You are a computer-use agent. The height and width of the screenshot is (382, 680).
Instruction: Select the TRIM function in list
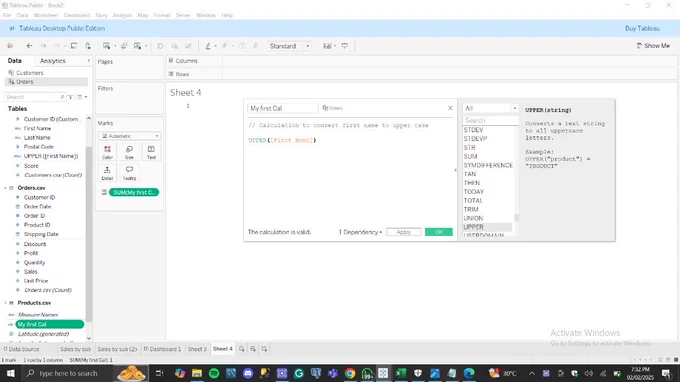471,209
